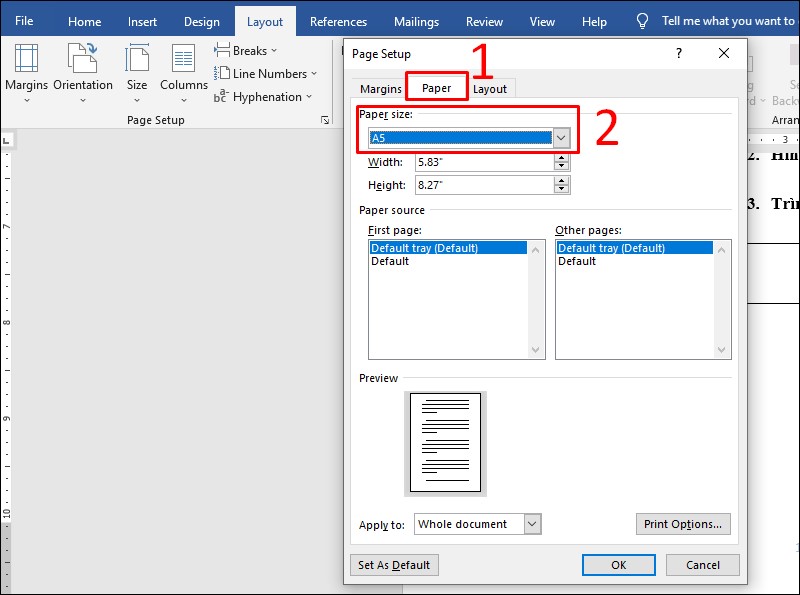800x595 pixels.
Task: Switch to the Margins tab
Action: (380, 89)
